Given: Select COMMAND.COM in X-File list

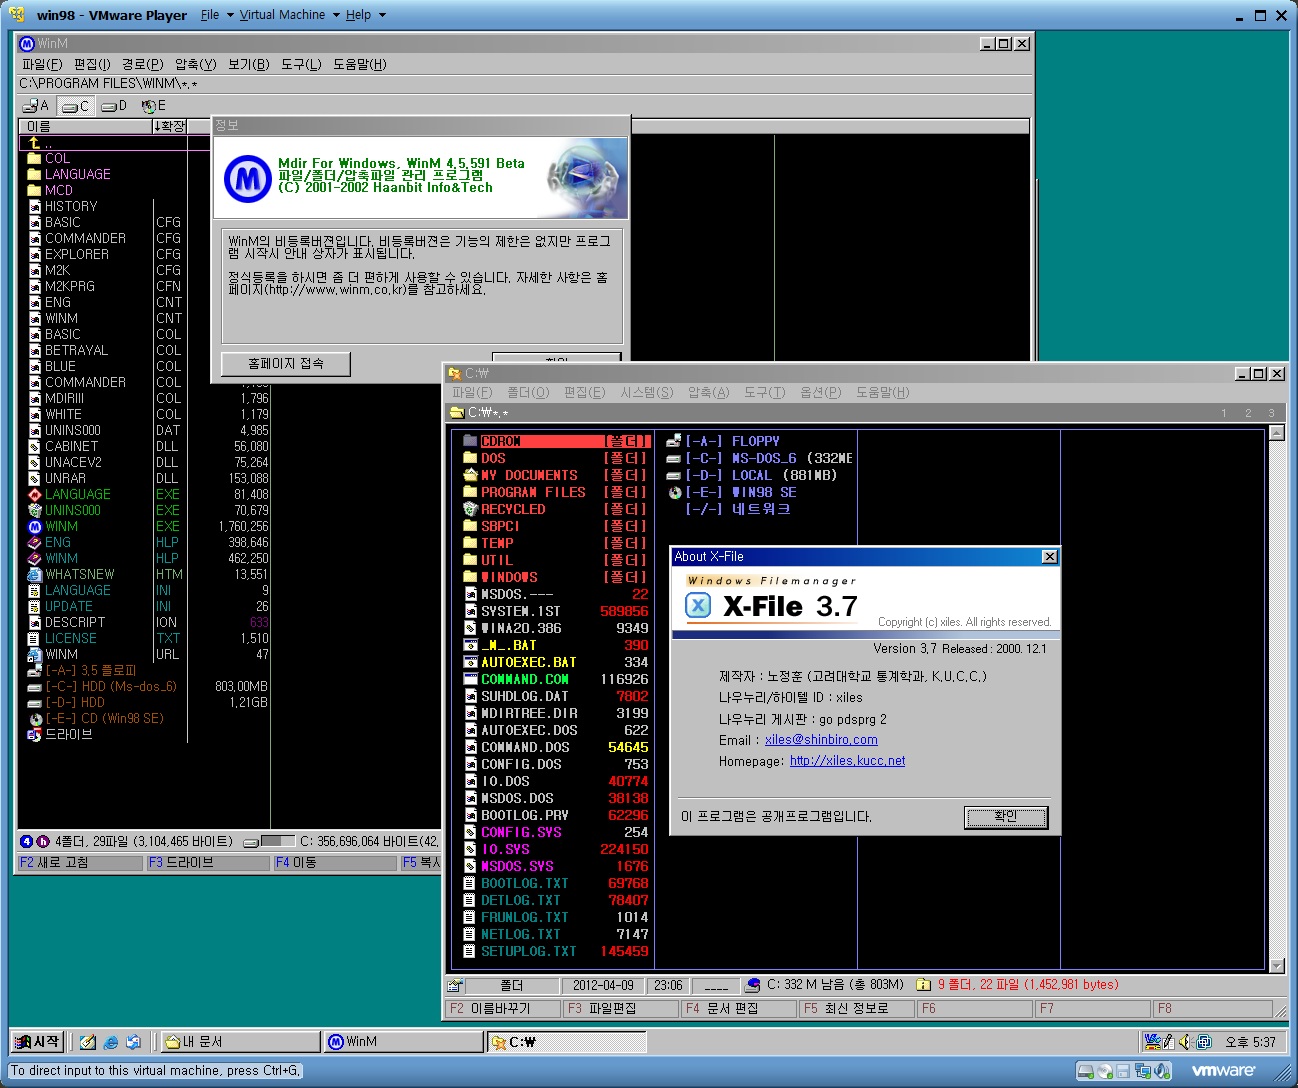Looking at the screenshot, I should [x=556, y=679].
